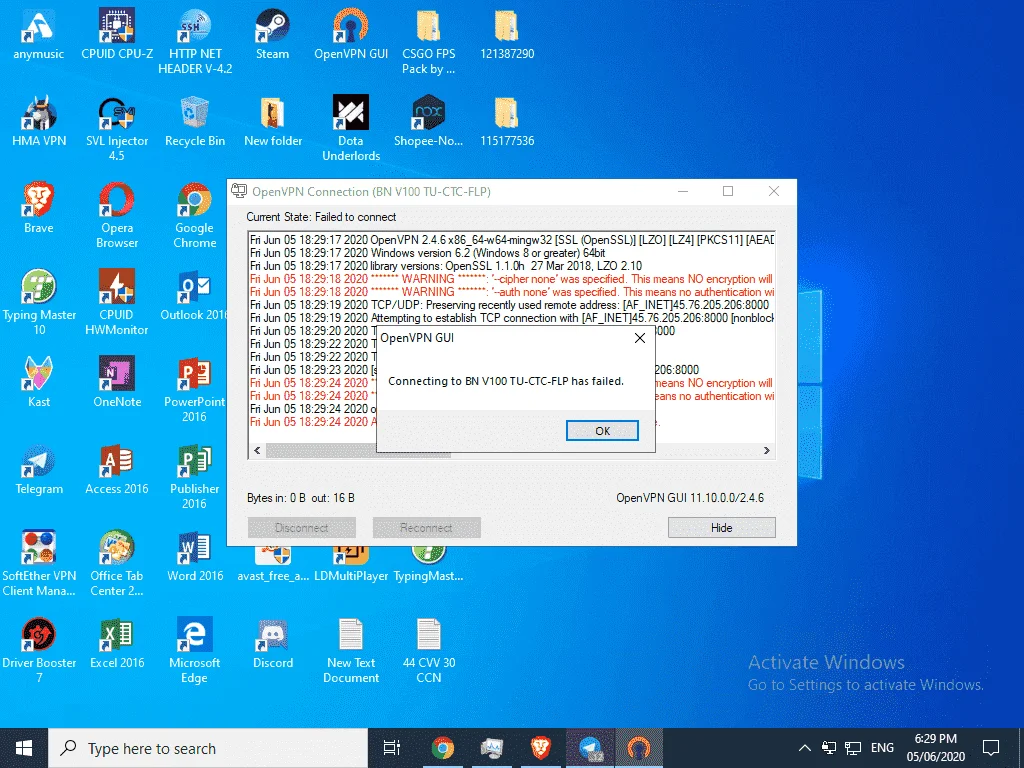1024x768 pixels.
Task: Click right arrow of log horizontal scrollbar
Action: point(767,451)
